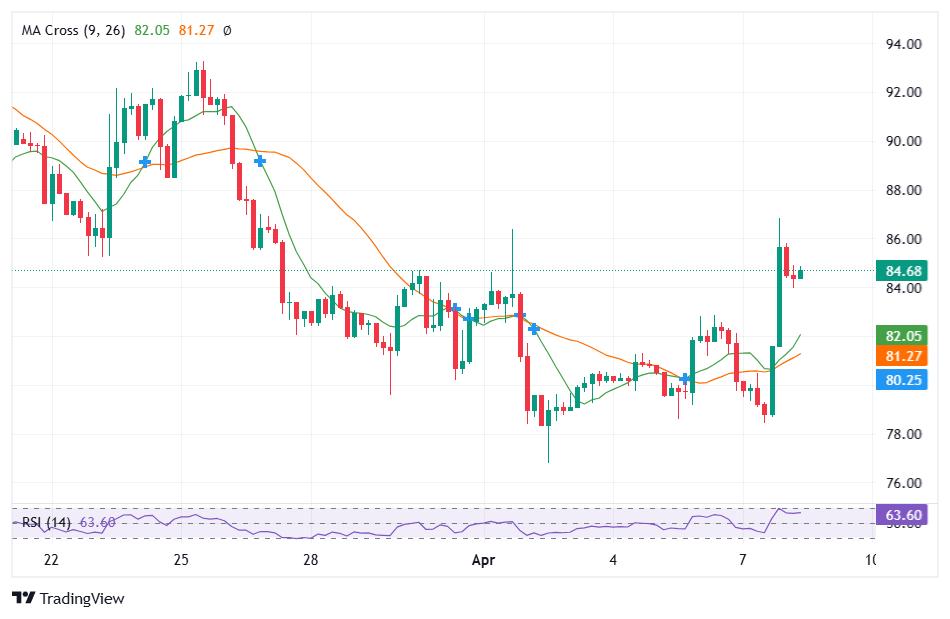The image size is (950, 619).
Task: Click the orange 81.27 price axis tag
Action: 900,357
